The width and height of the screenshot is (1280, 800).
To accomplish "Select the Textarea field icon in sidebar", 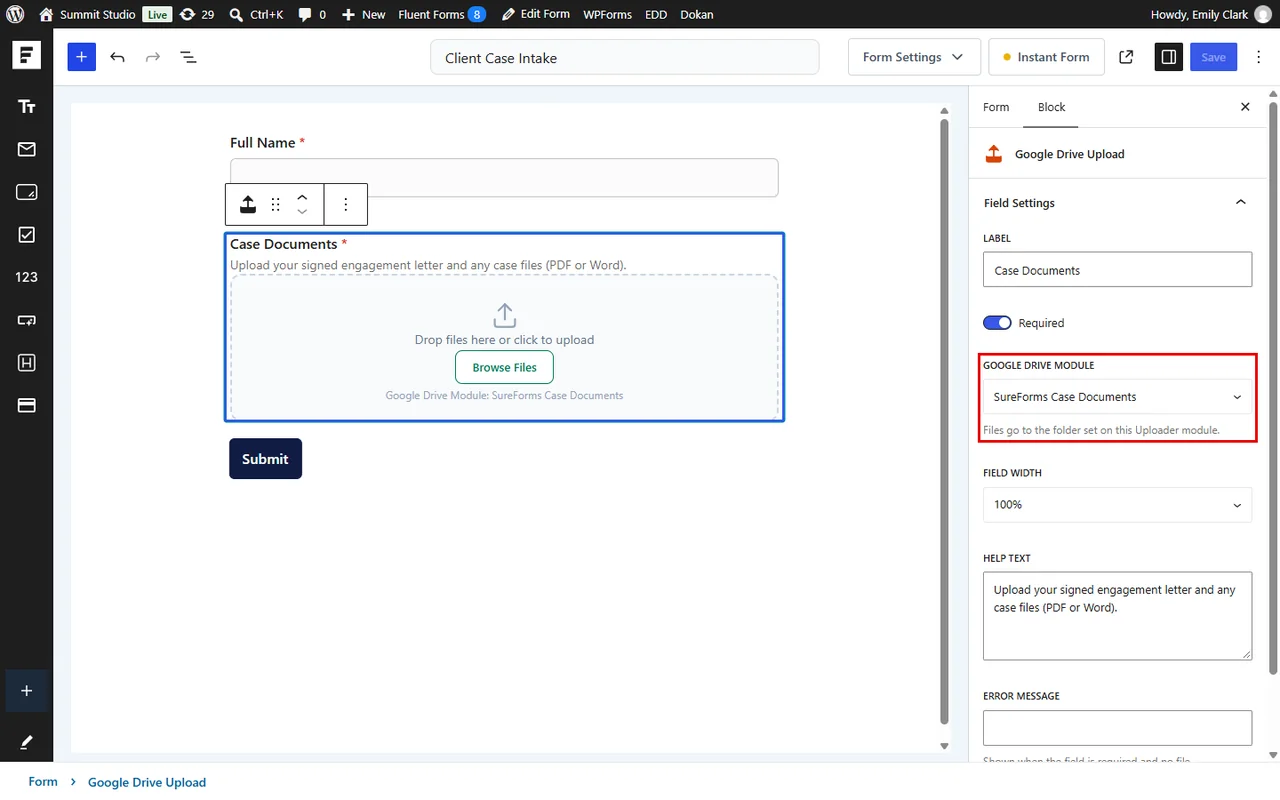I will point(27,192).
